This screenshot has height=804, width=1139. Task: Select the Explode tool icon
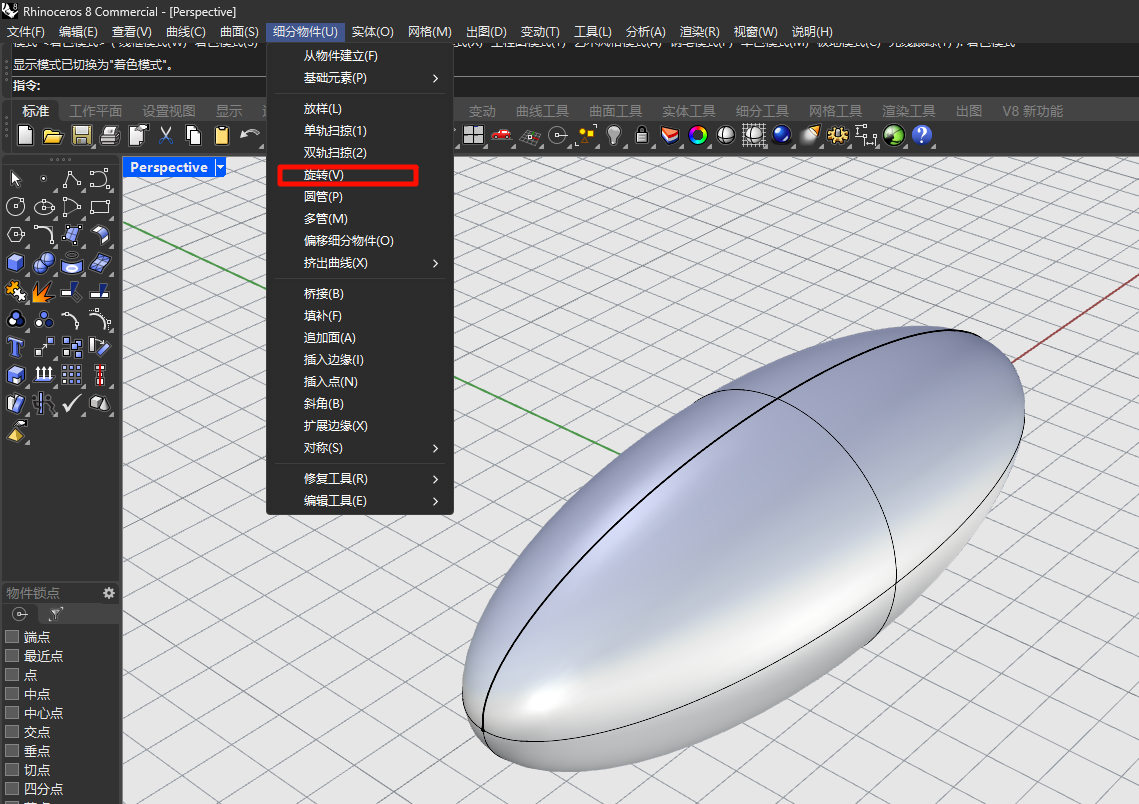point(43,292)
